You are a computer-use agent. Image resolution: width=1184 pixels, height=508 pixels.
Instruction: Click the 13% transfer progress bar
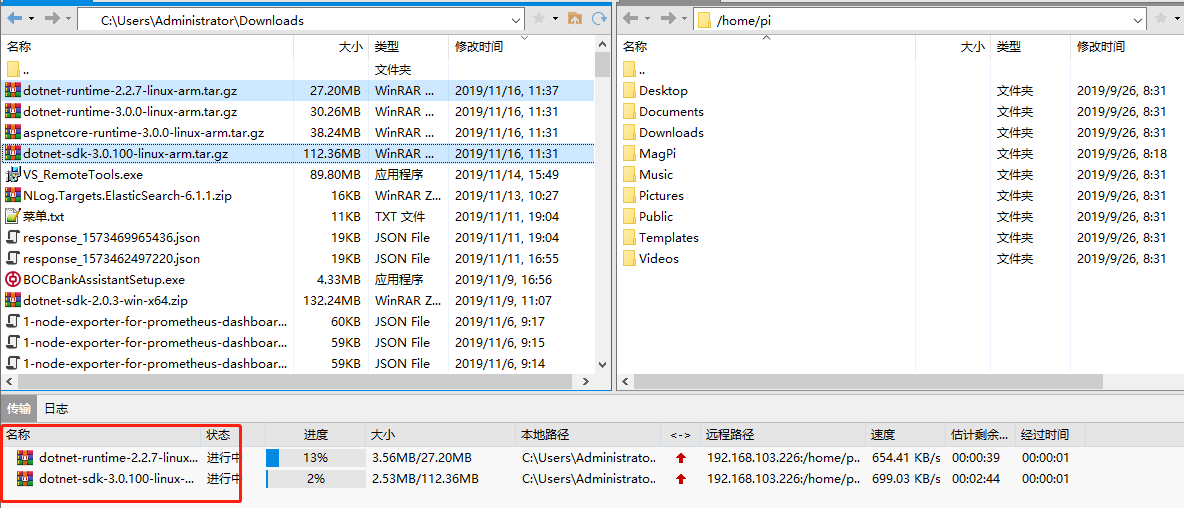[316, 457]
